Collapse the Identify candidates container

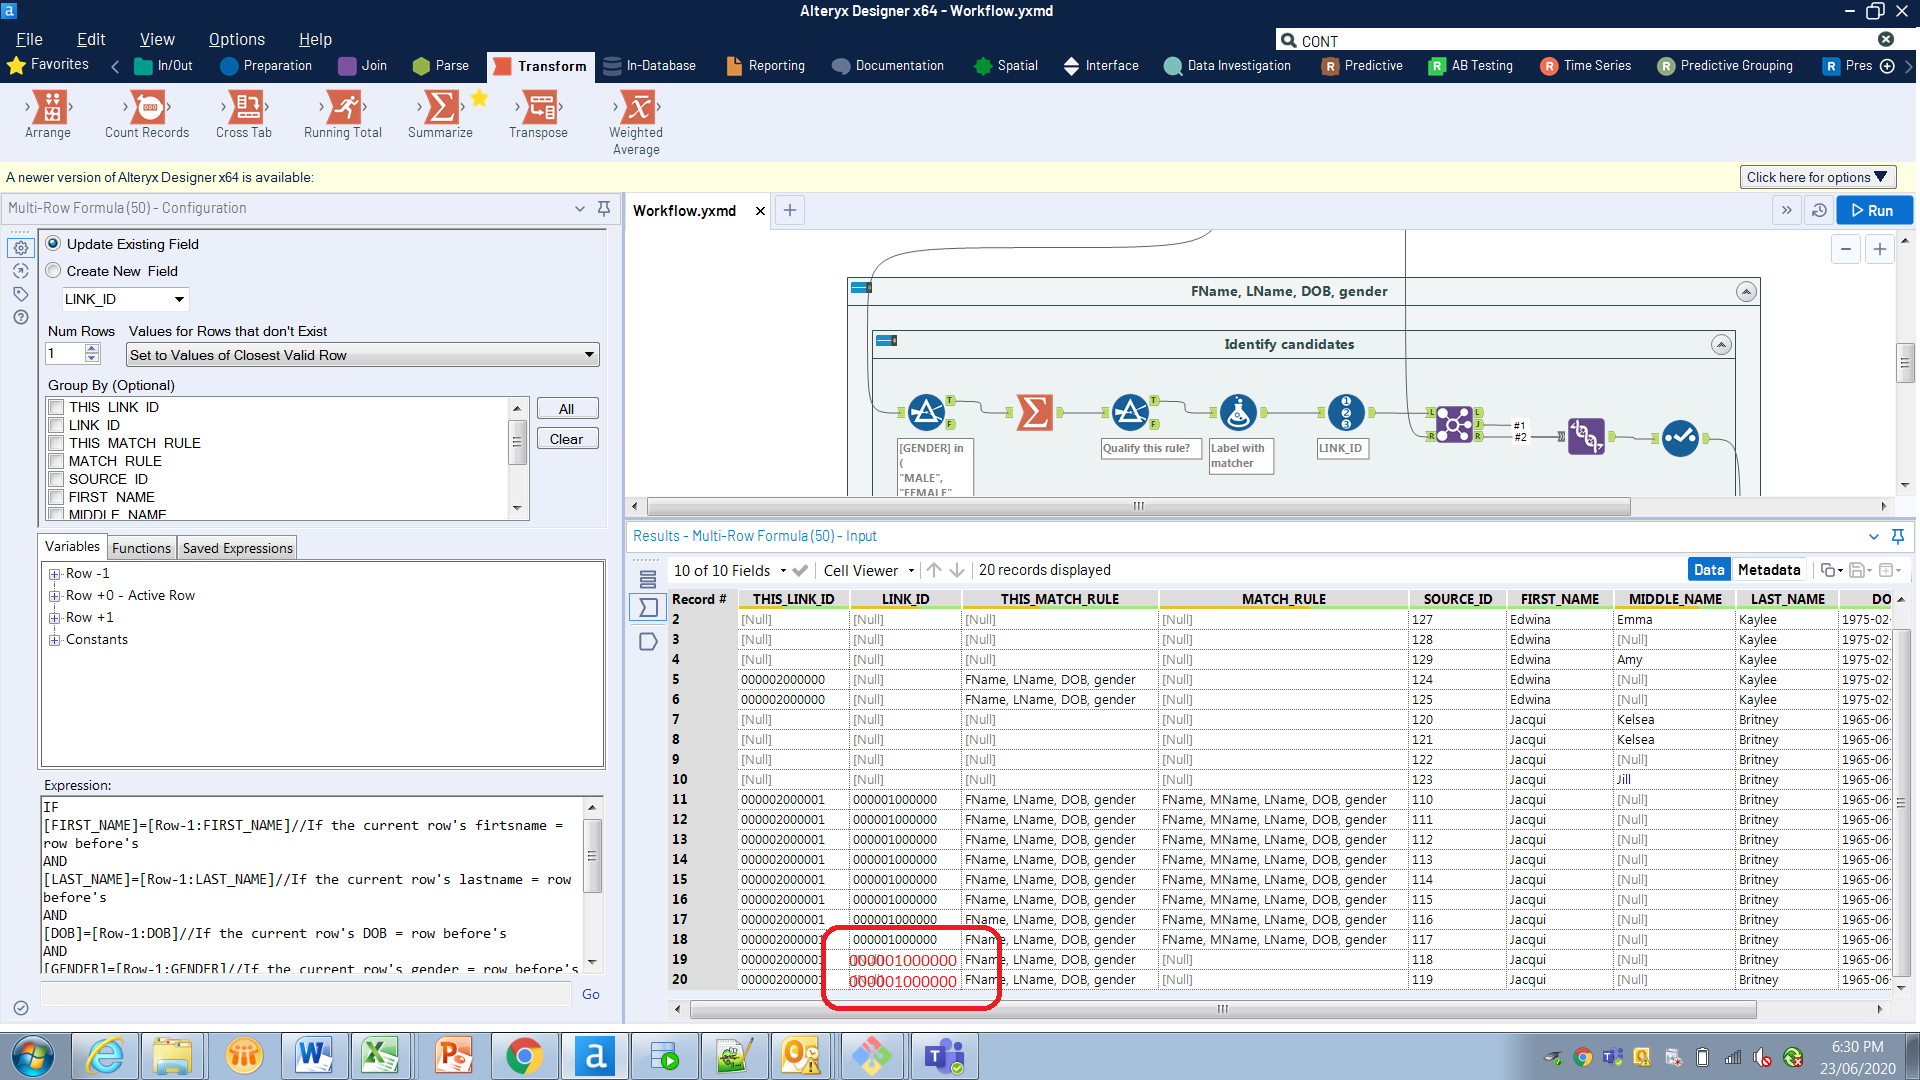point(1722,344)
